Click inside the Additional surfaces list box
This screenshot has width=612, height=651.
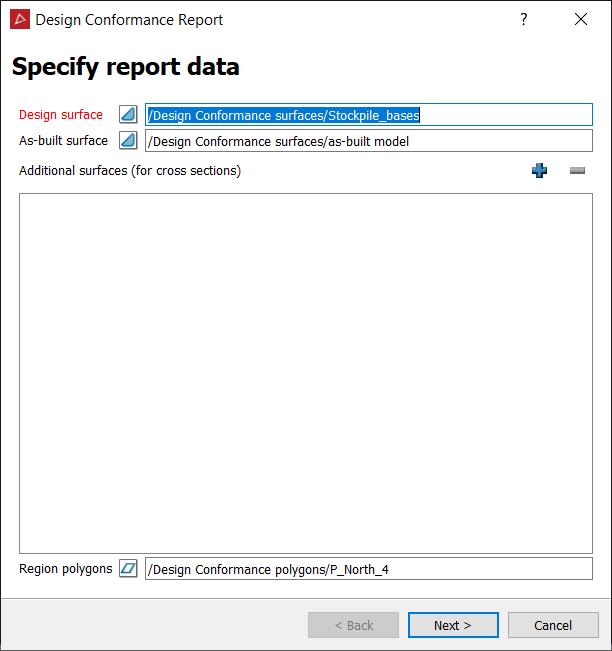pos(306,373)
